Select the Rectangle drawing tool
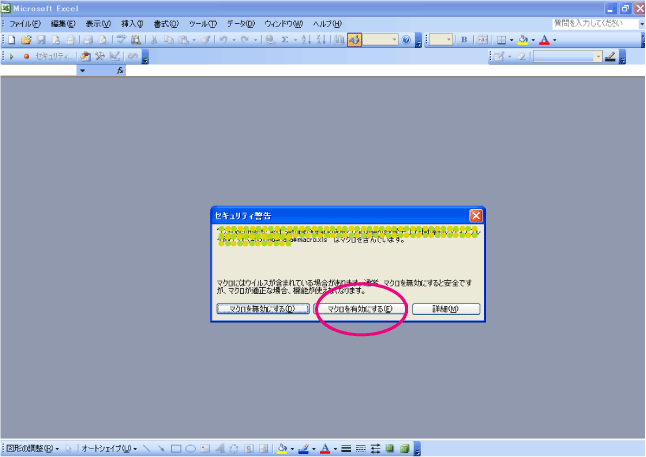Image resolution: width=646 pixels, height=457 pixels. pyautogui.click(x=175, y=449)
